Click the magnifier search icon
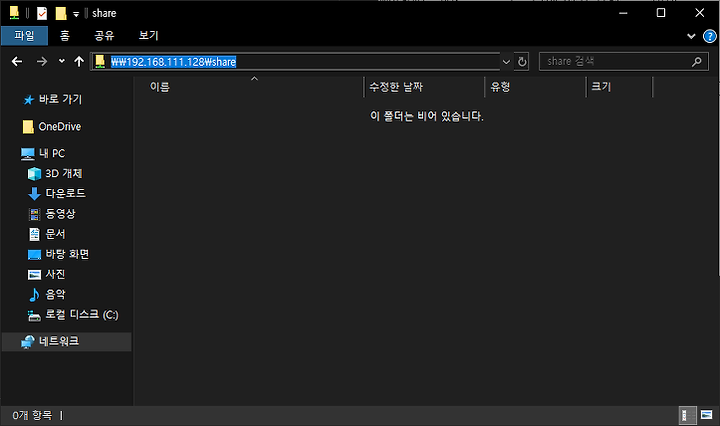 pos(697,62)
